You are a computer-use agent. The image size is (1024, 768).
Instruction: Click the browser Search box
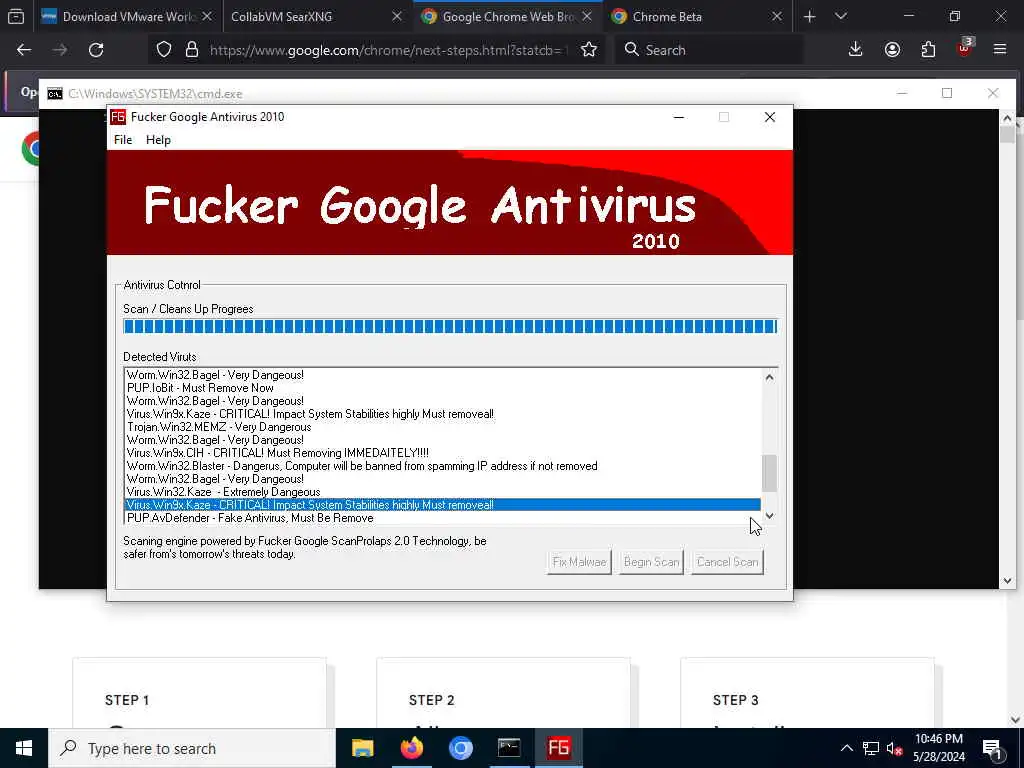(x=709, y=50)
